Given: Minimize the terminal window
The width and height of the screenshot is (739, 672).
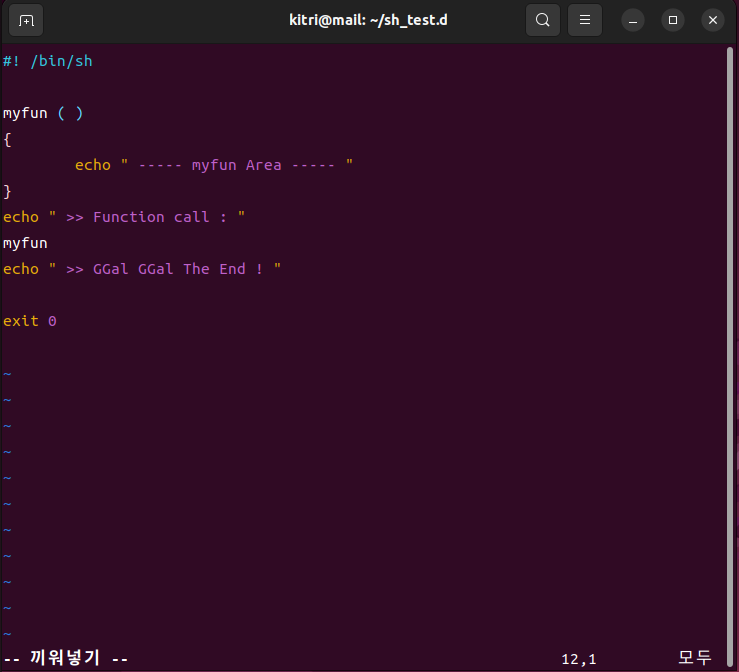Looking at the screenshot, I should (x=632, y=20).
